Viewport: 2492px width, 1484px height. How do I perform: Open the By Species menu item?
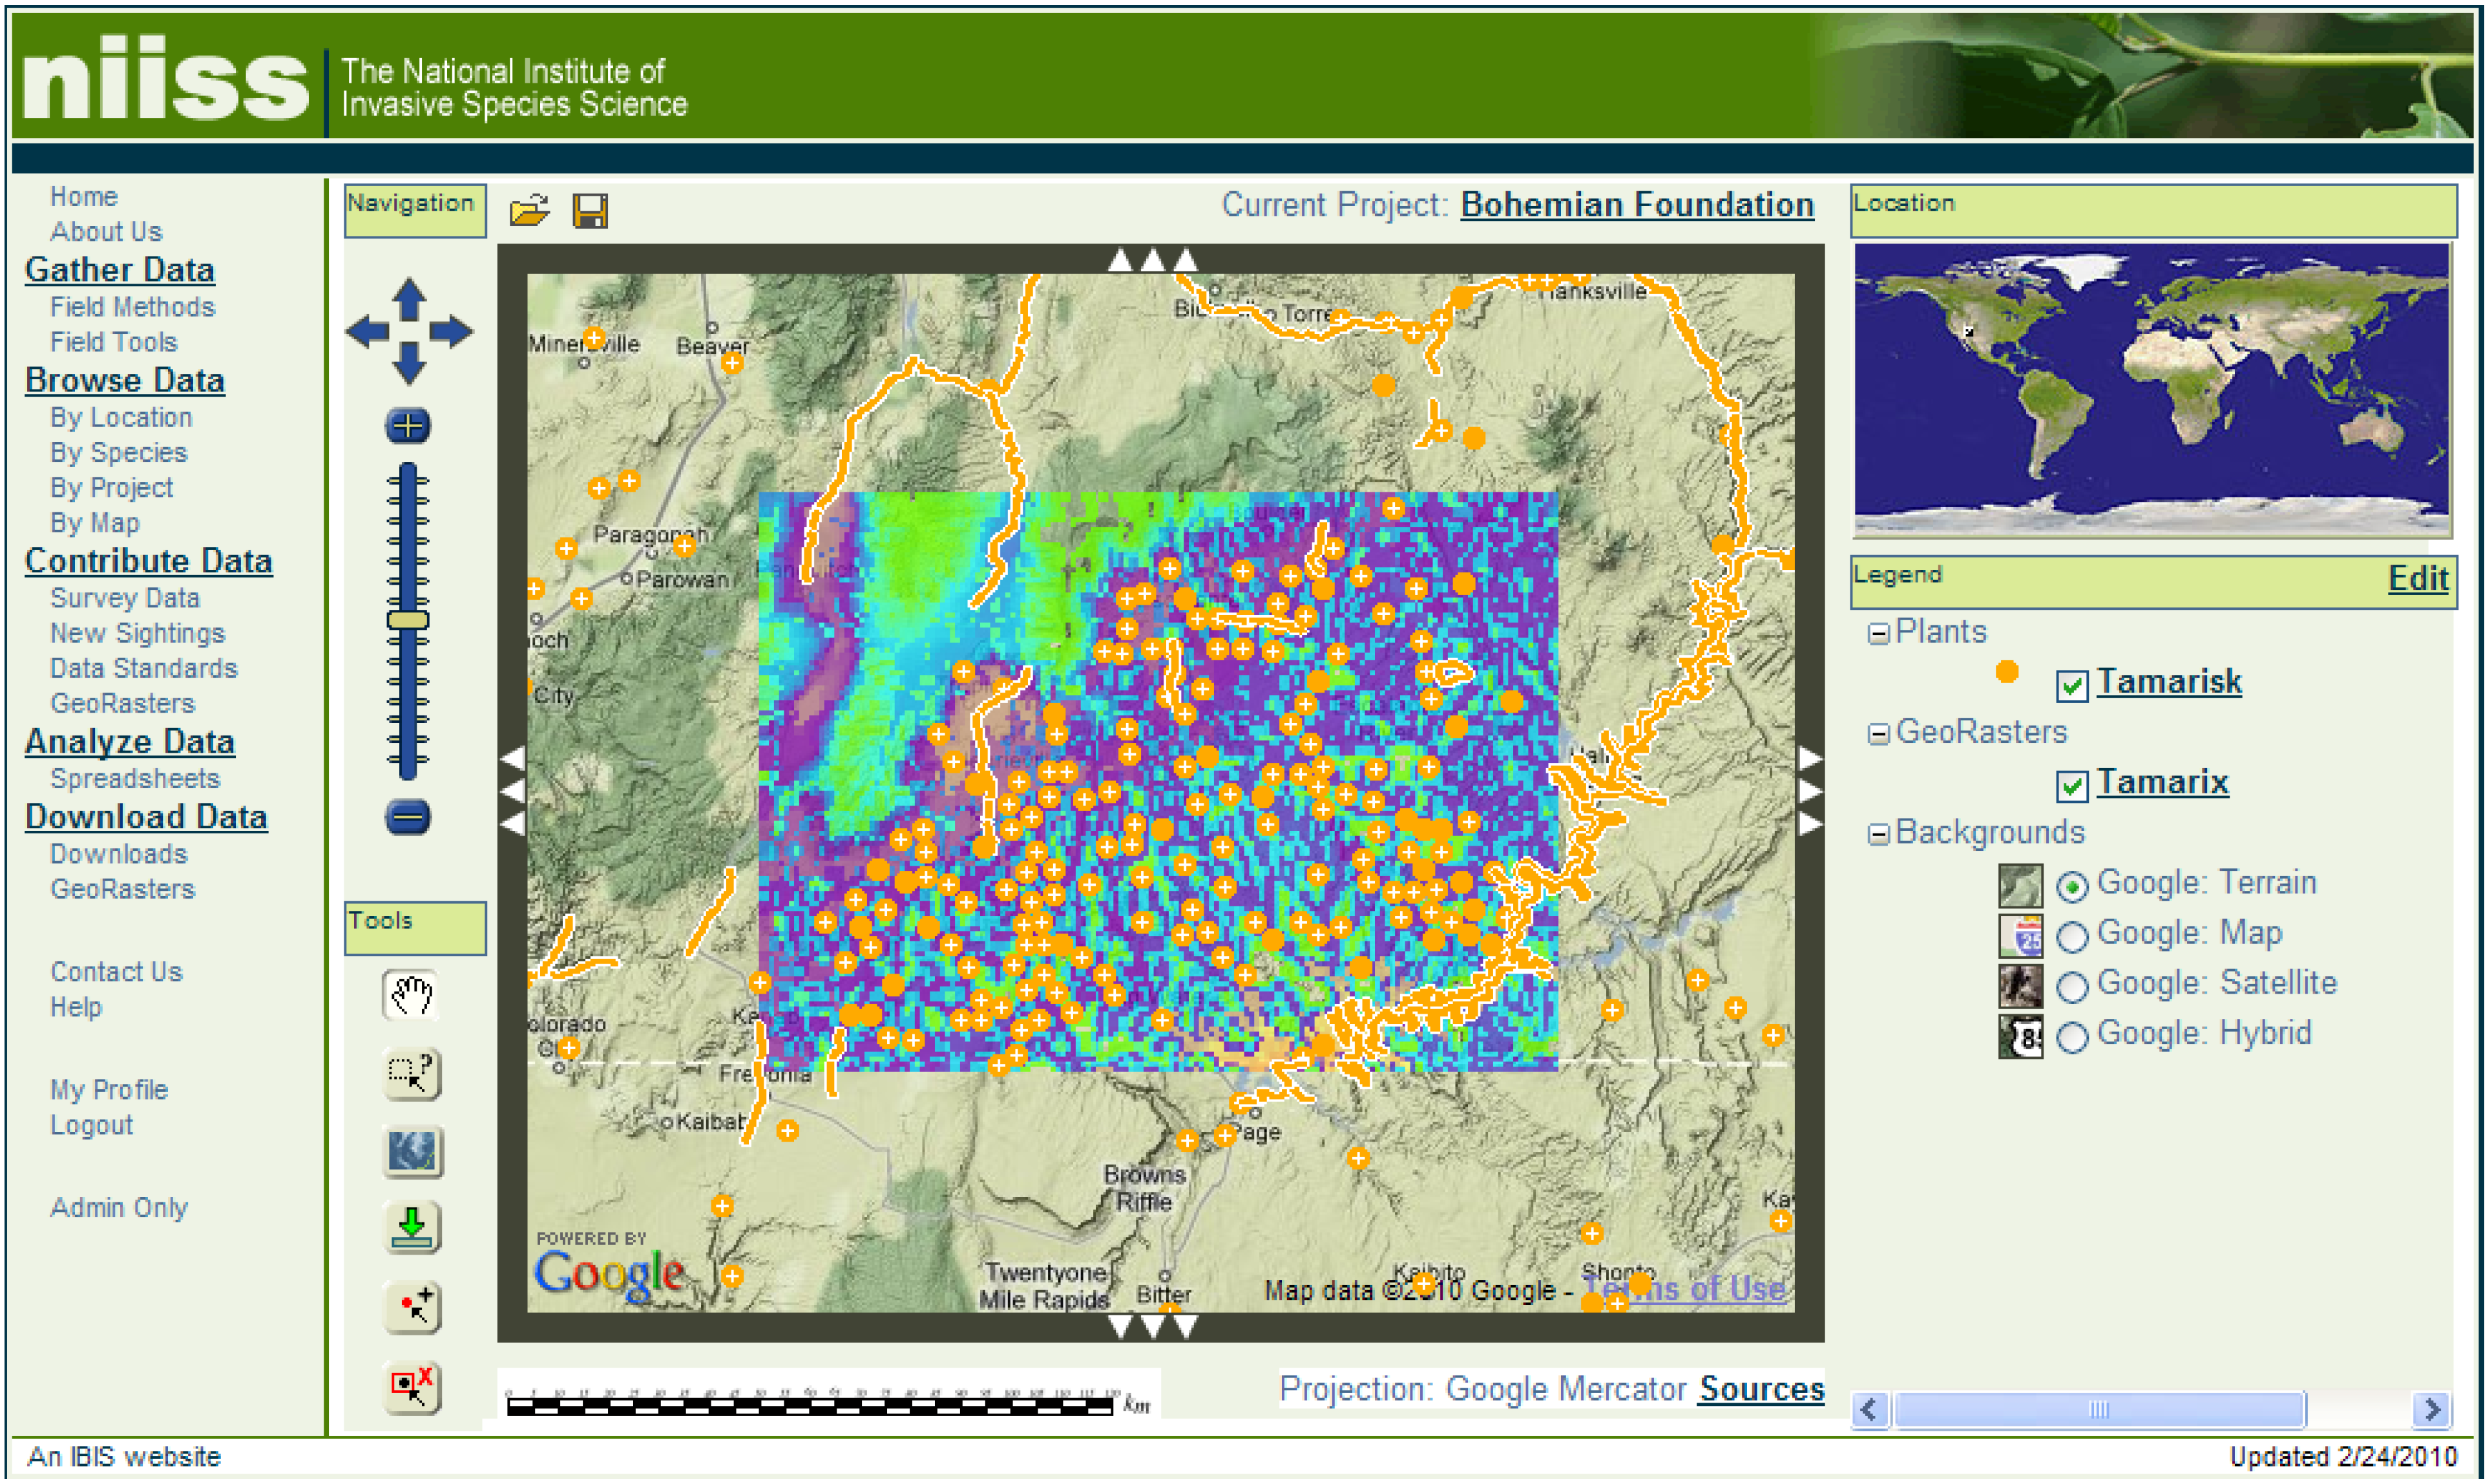tap(119, 453)
